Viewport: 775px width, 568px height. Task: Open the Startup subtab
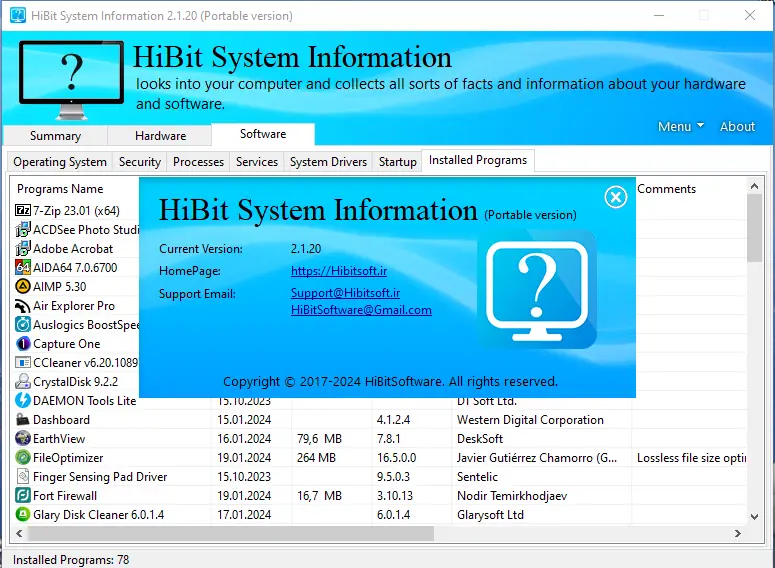(397, 162)
